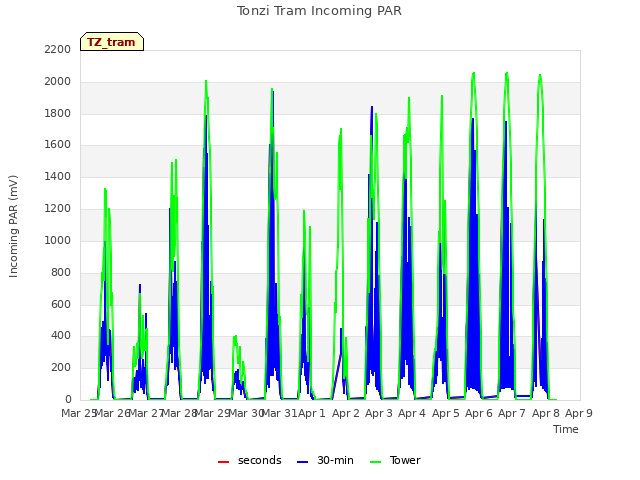Click the Apr 7 x-axis tick label

(512, 413)
